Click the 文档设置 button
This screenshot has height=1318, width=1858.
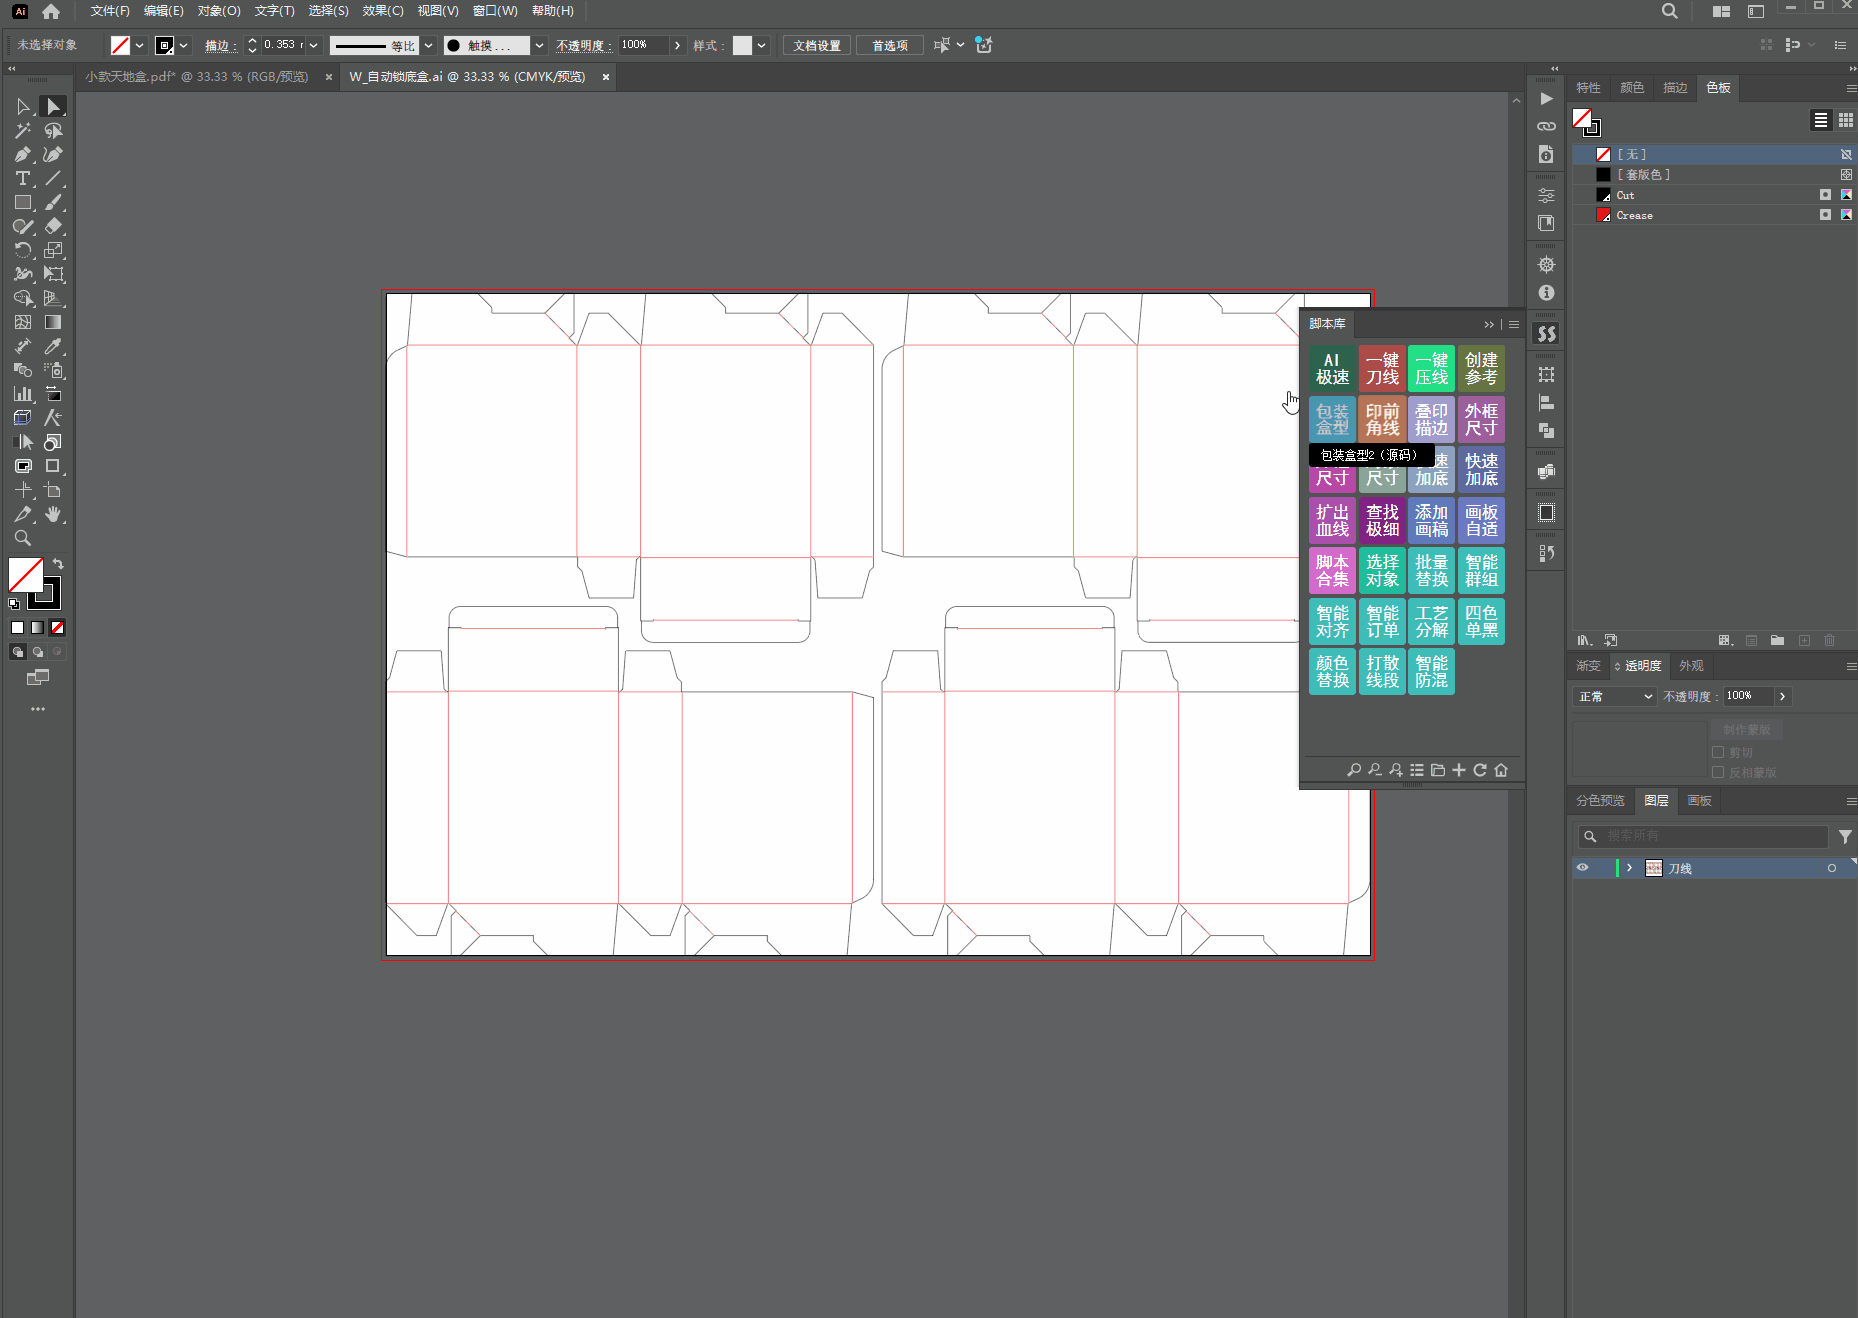[816, 45]
